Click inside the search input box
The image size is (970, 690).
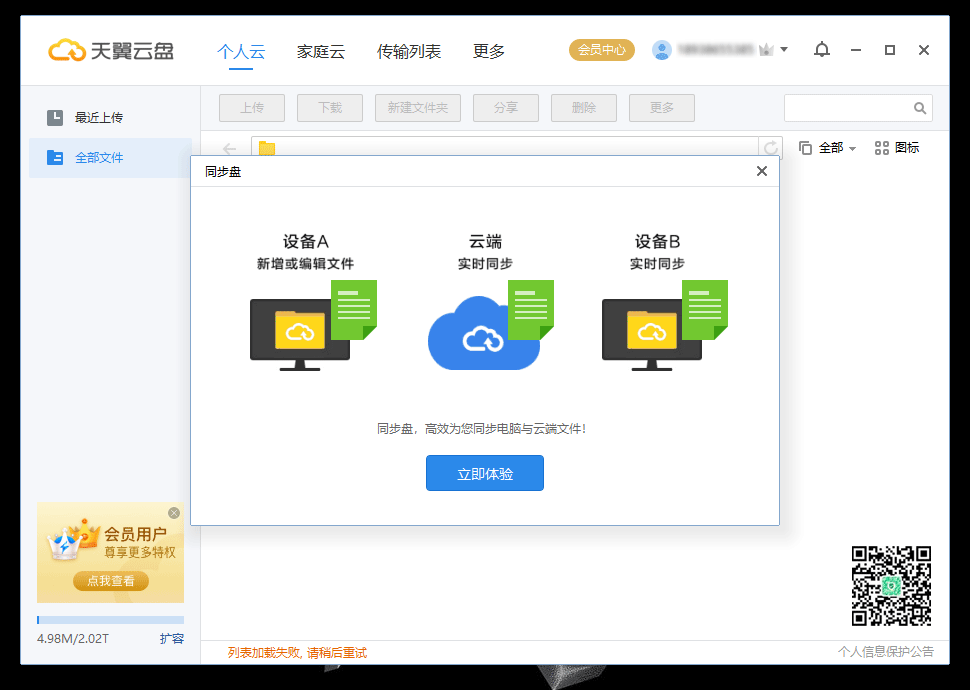click(x=850, y=107)
